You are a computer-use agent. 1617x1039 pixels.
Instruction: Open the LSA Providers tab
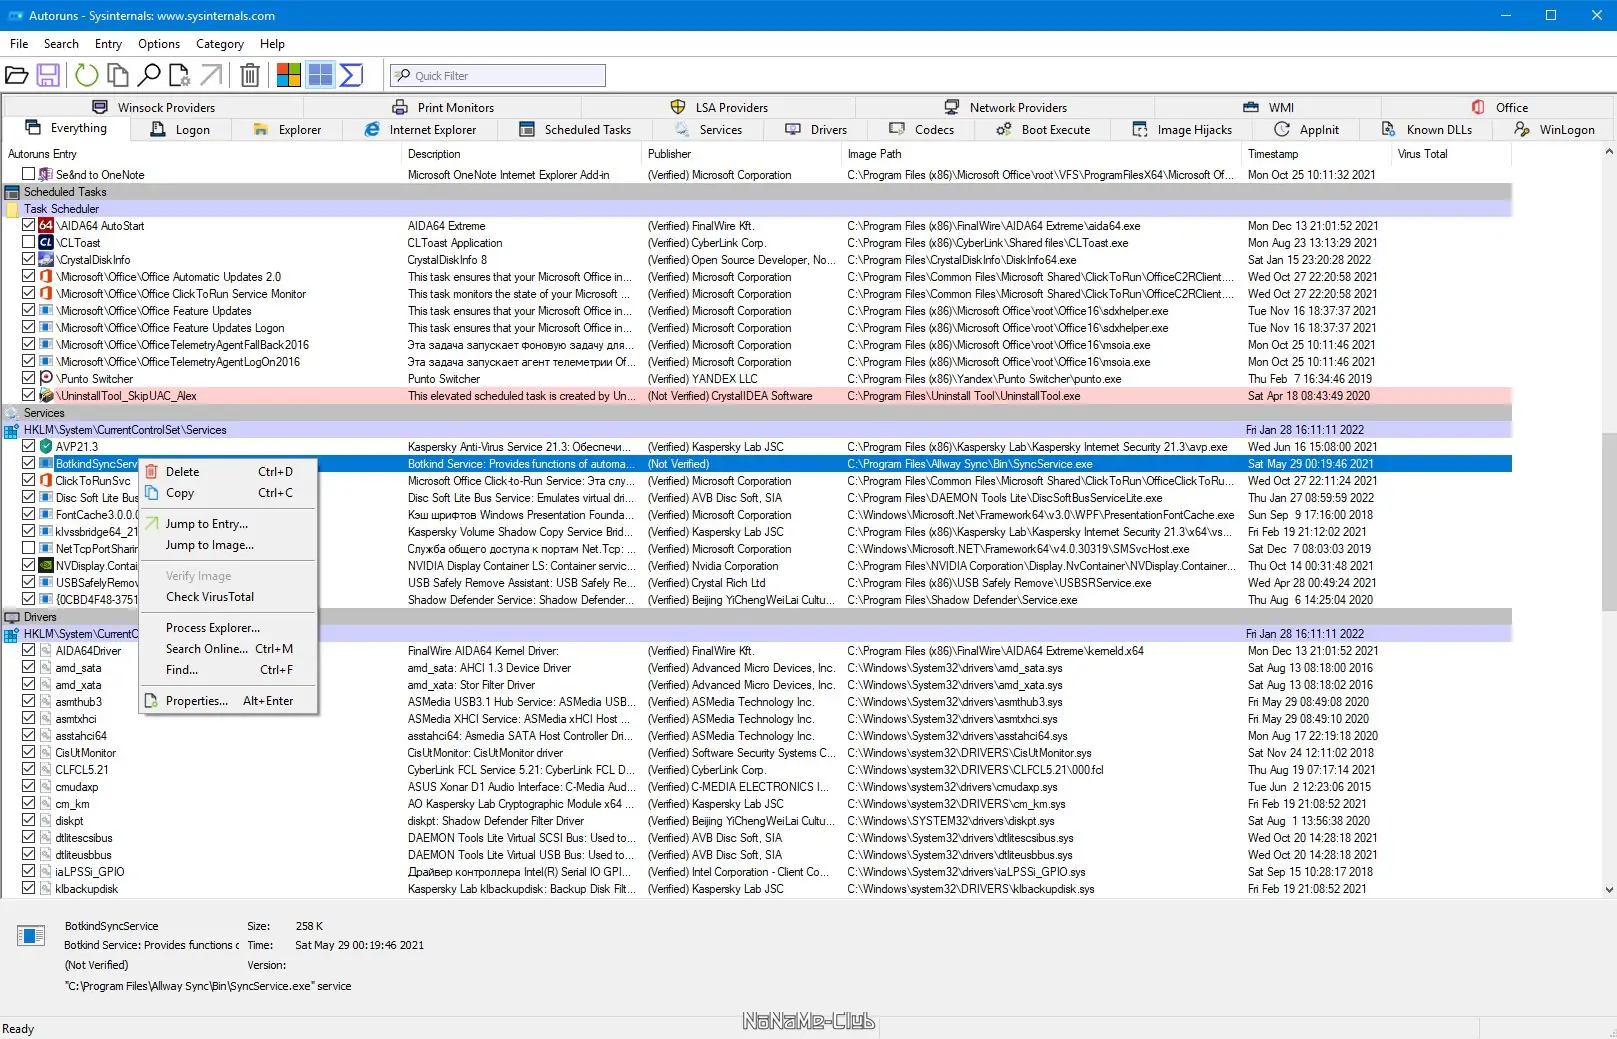click(x=719, y=108)
